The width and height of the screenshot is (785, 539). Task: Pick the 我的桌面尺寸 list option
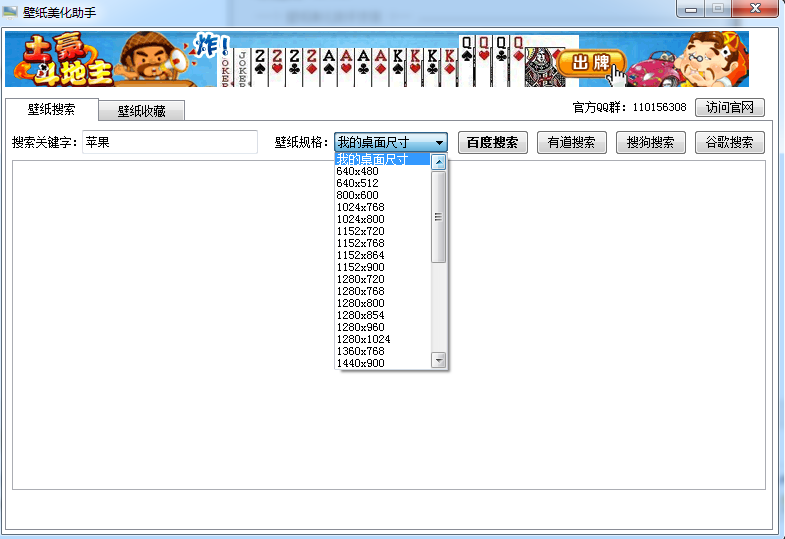click(x=372, y=160)
